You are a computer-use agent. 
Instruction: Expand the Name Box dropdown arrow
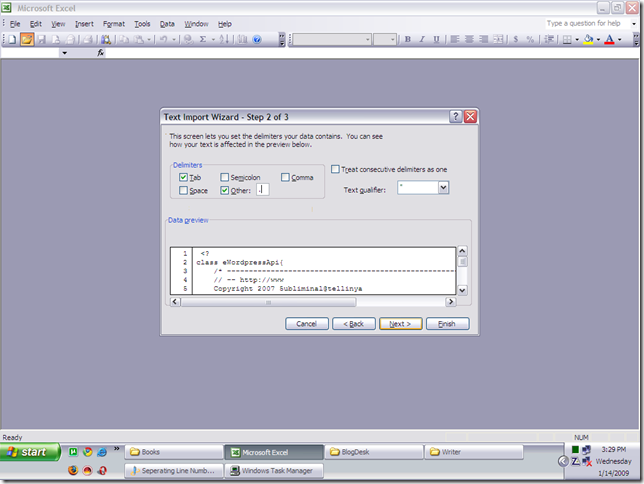(64, 53)
